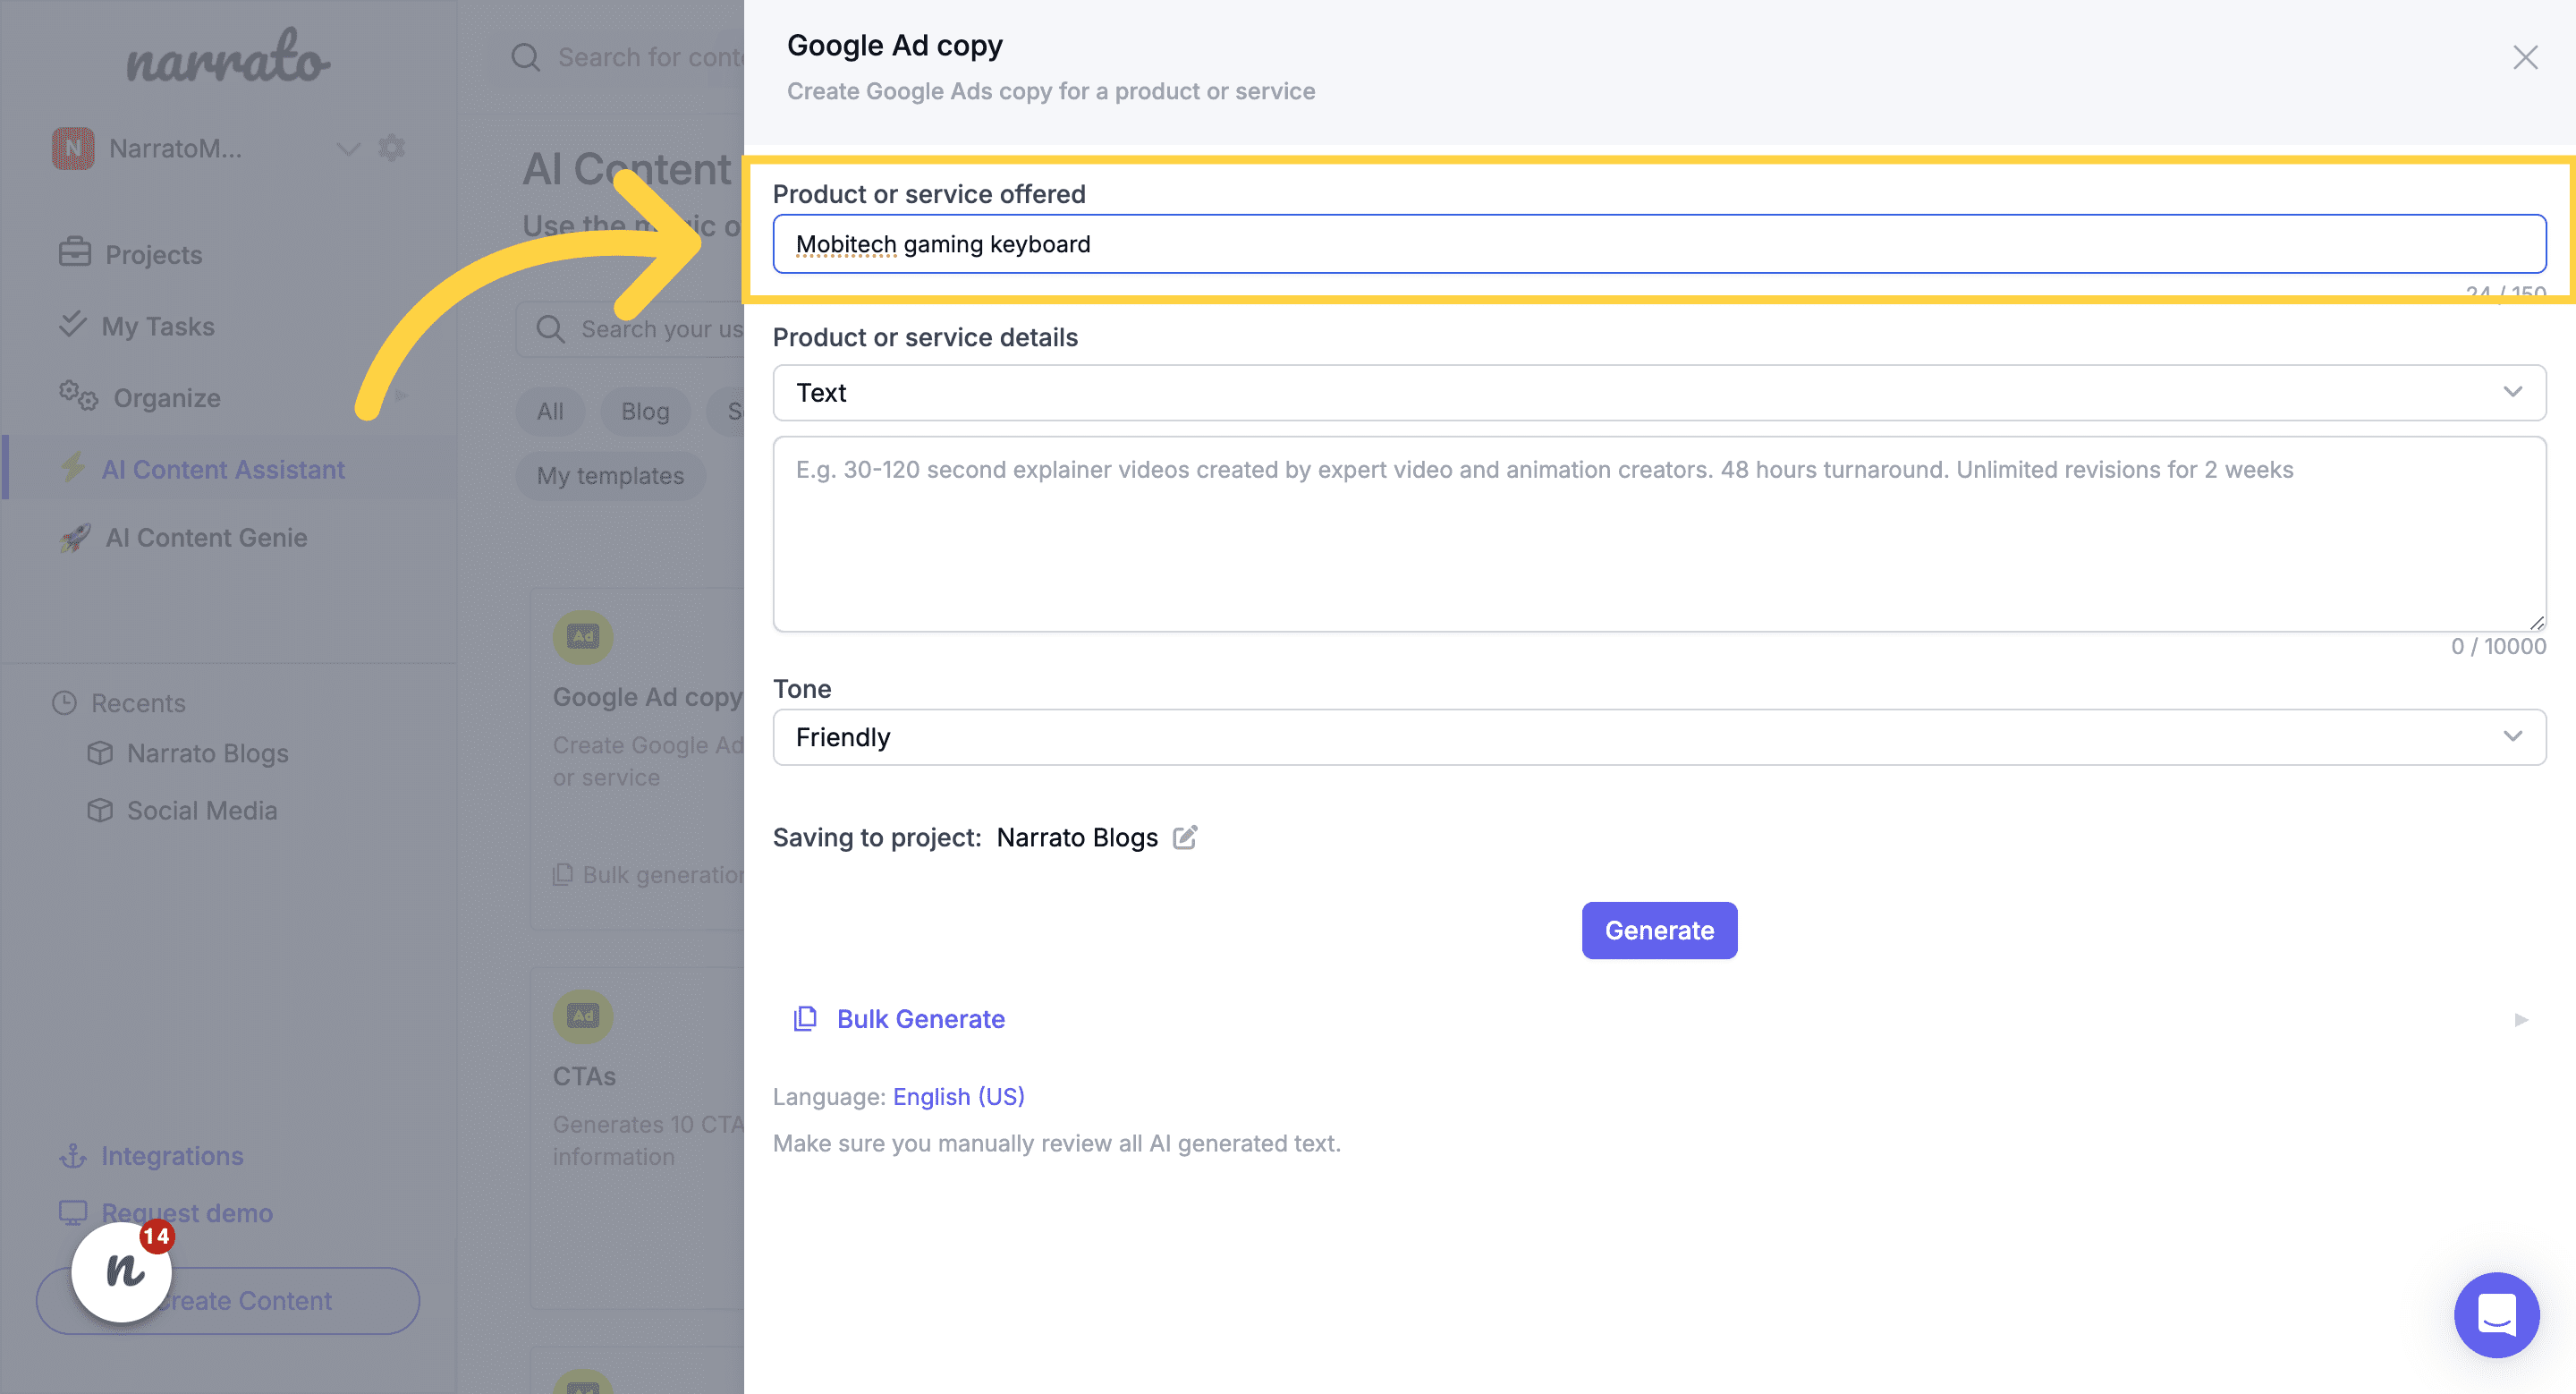Click the Narrato logo
Screen dimensions: 2576x1394
click(228, 56)
